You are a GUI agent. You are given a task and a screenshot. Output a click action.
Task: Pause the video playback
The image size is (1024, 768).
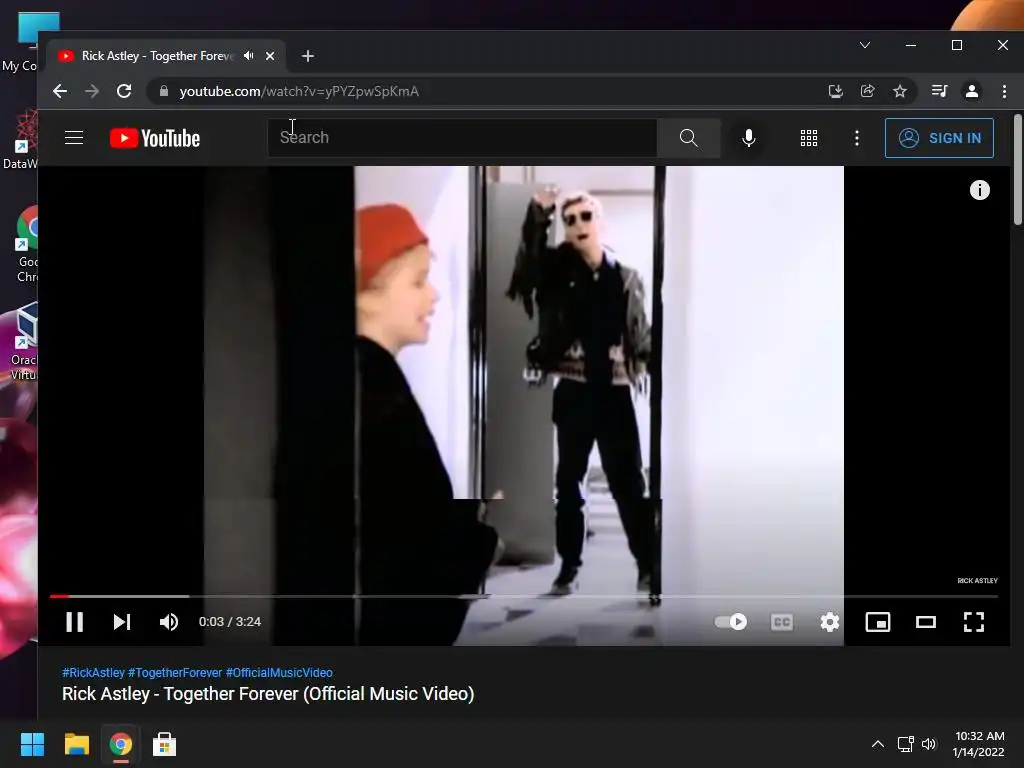pos(74,622)
